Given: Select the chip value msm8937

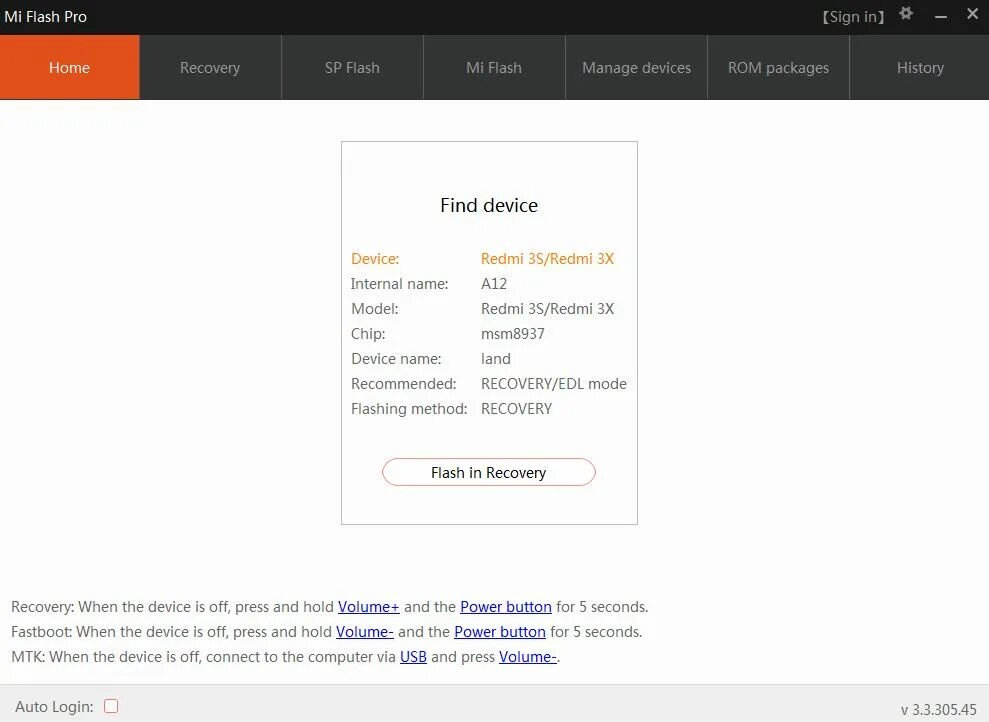Looking at the screenshot, I should pos(513,334).
